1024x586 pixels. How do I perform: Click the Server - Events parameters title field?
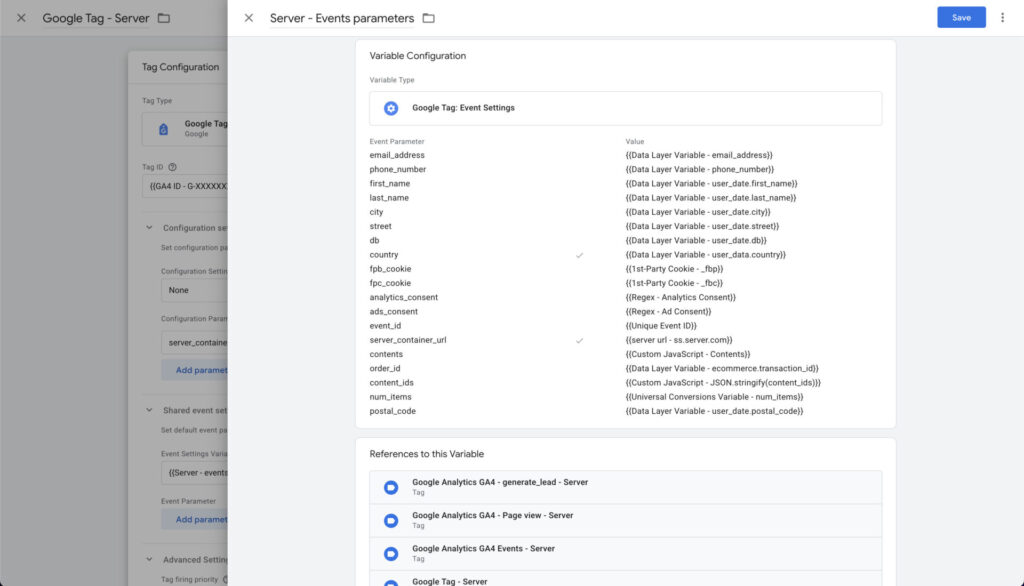pos(341,18)
